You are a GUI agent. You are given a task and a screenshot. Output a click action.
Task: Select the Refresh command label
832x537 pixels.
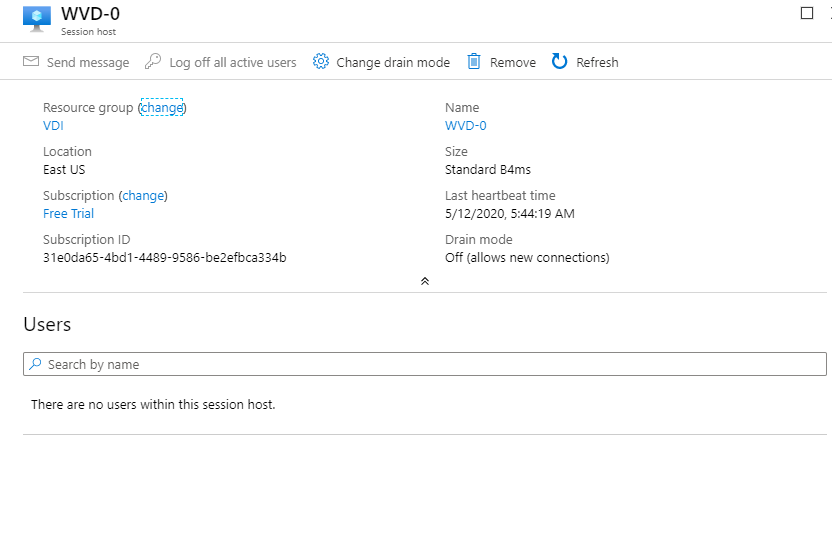click(x=597, y=63)
